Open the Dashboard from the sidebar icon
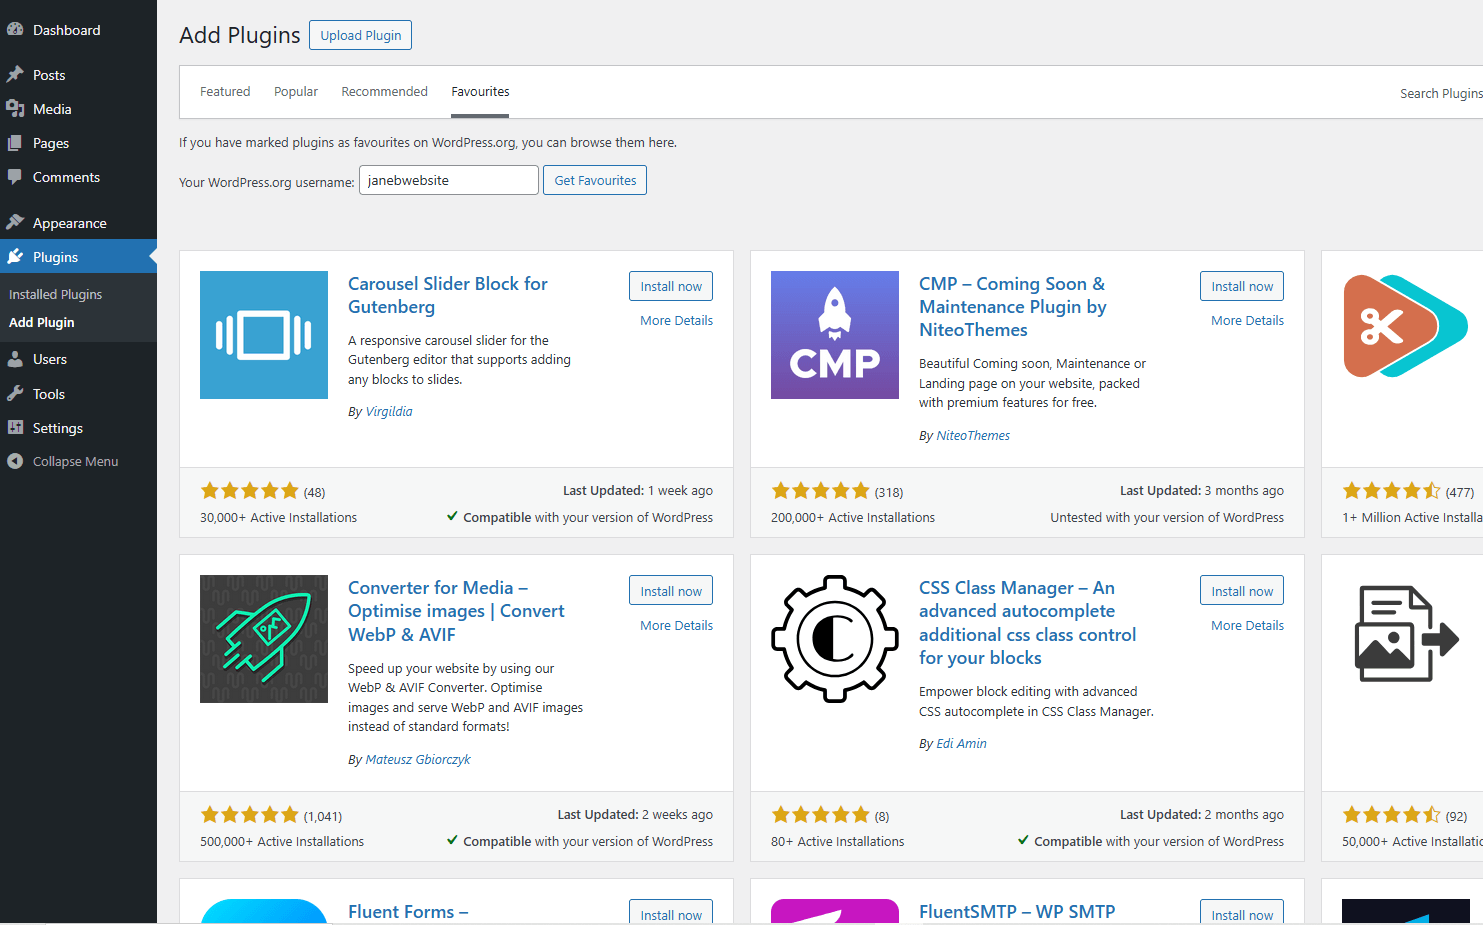 [x=16, y=29]
